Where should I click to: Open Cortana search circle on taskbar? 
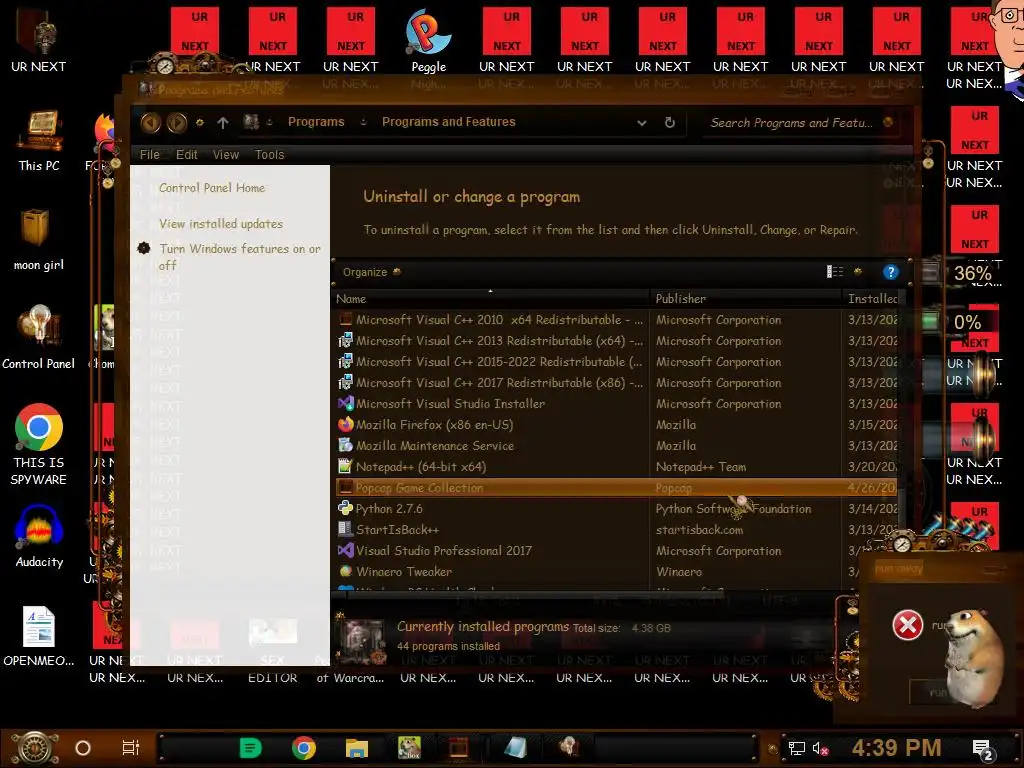(83, 748)
